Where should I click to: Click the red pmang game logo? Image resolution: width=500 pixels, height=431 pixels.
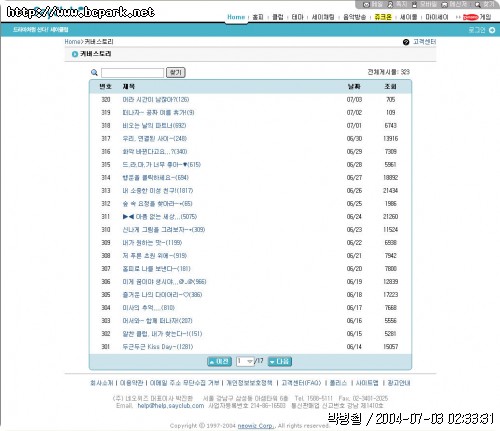point(470,17)
